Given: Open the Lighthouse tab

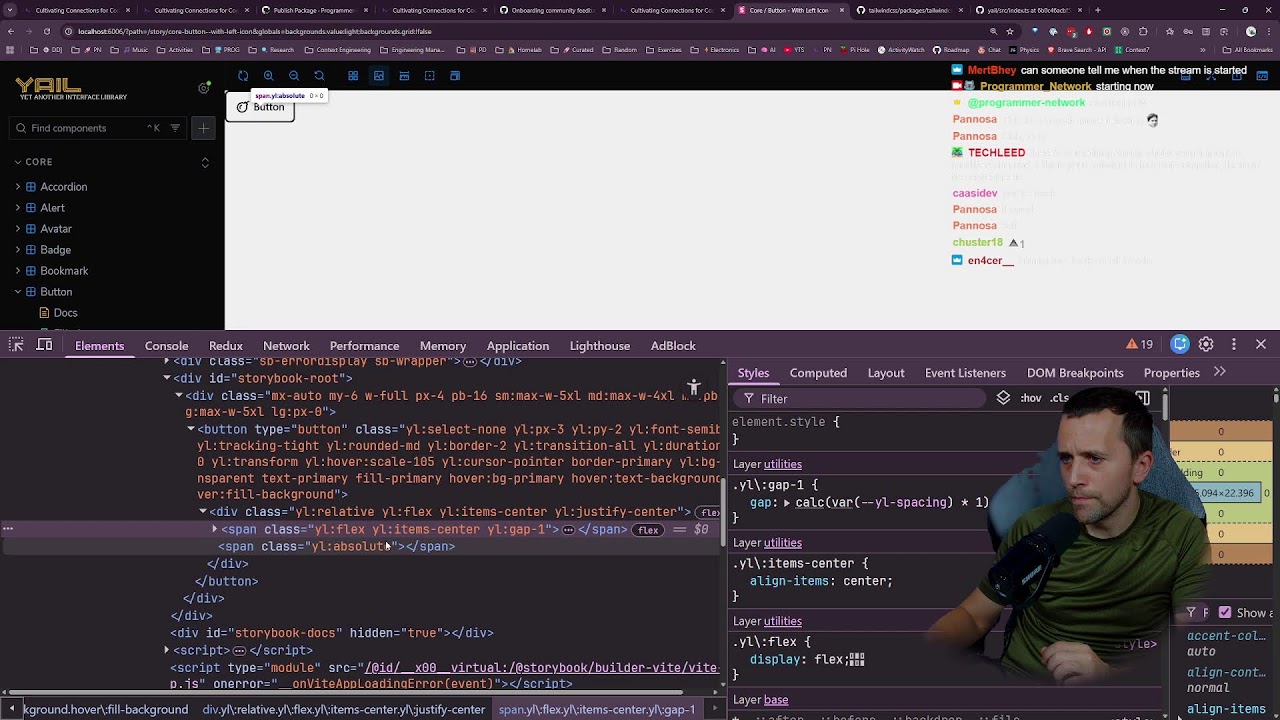Looking at the screenshot, I should point(600,346).
